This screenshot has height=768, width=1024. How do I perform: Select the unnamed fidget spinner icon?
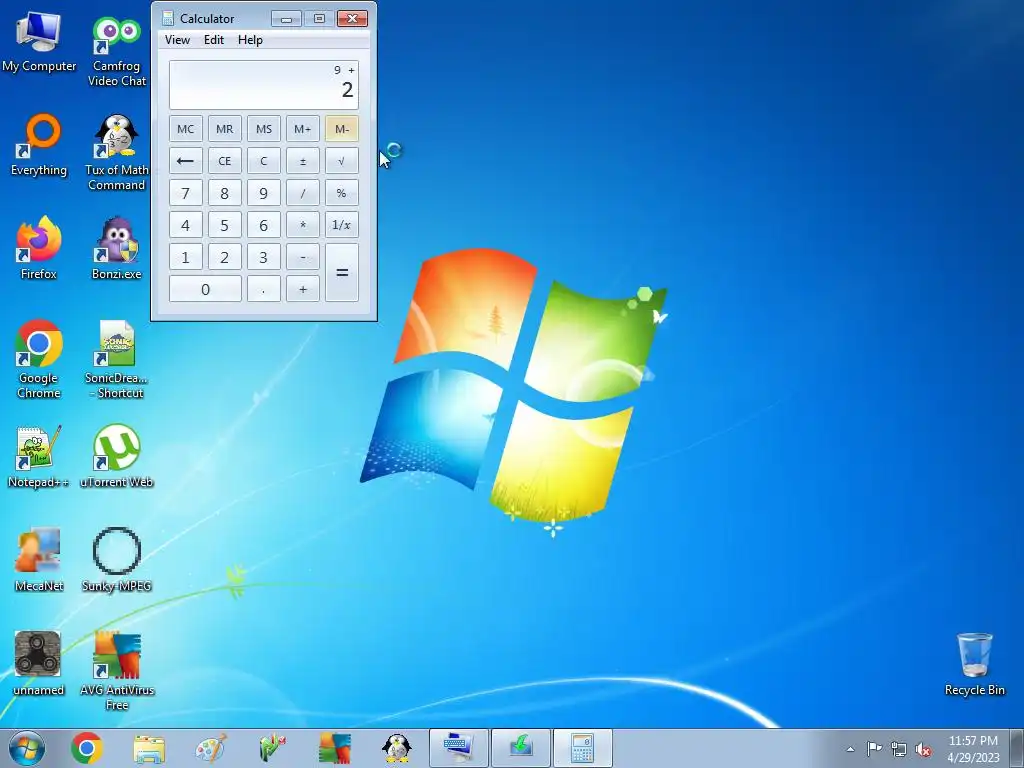[39, 664]
